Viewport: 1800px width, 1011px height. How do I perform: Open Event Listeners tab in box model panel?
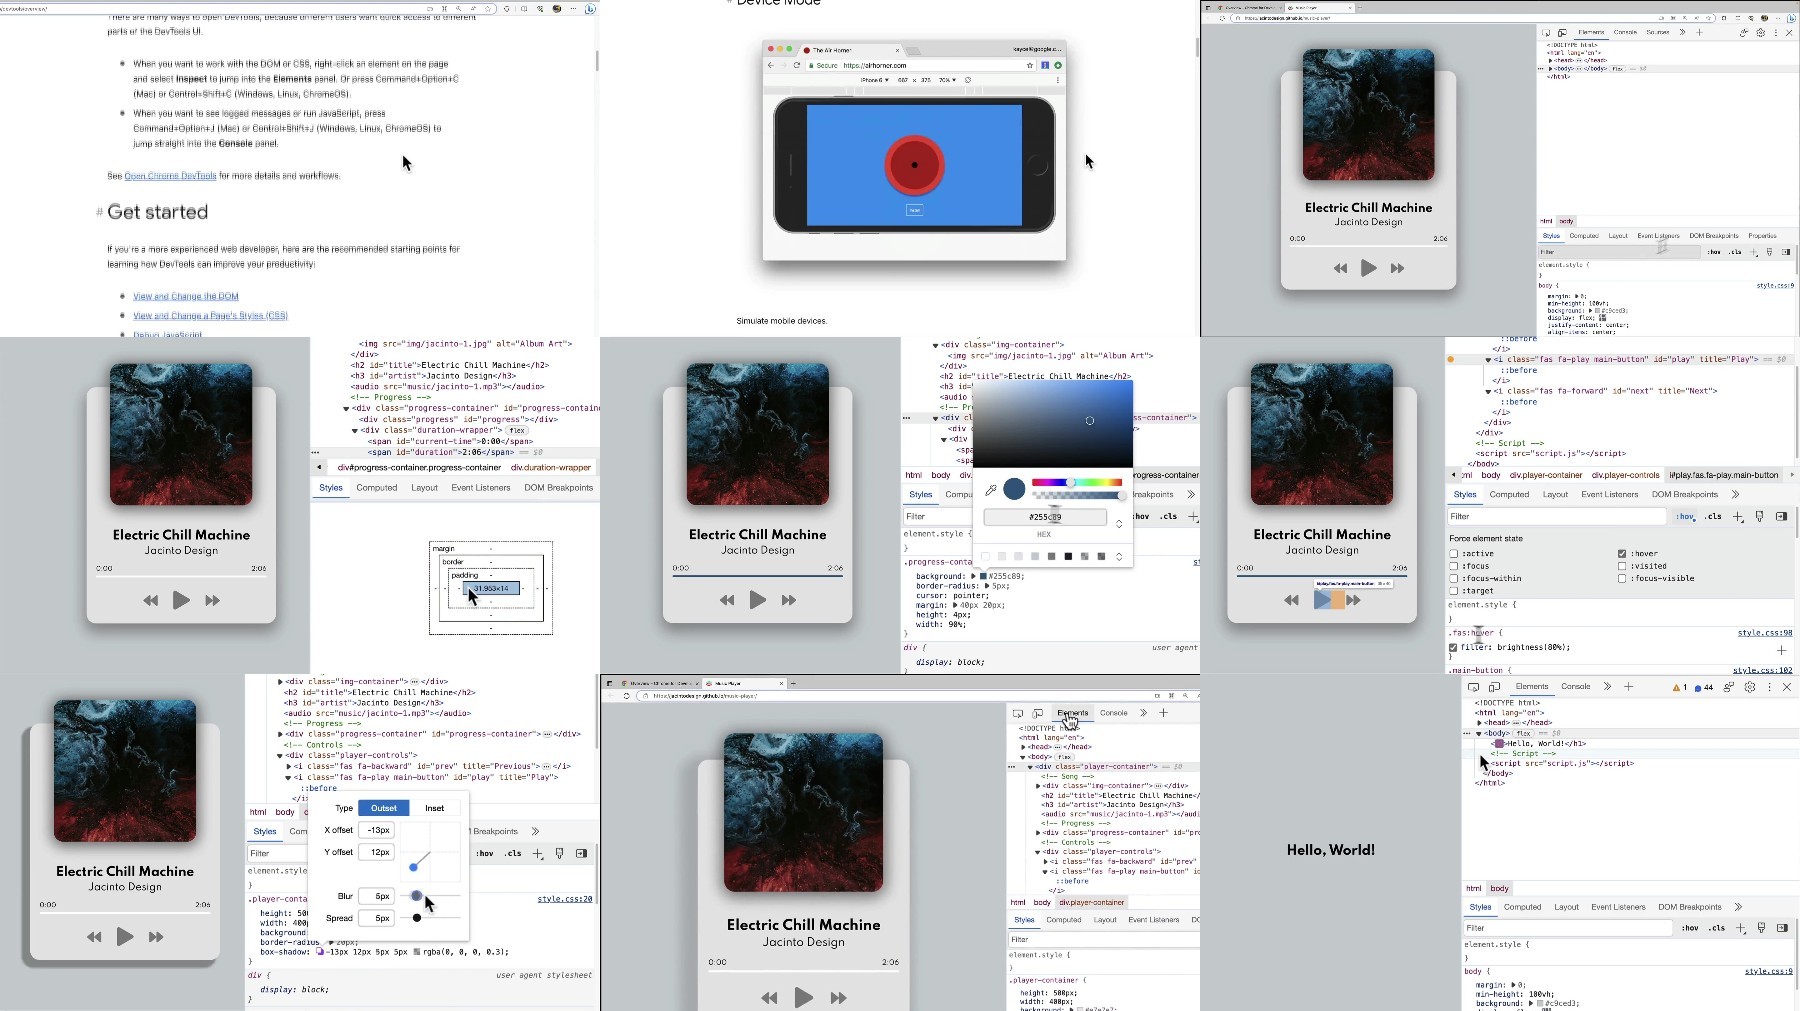click(481, 488)
